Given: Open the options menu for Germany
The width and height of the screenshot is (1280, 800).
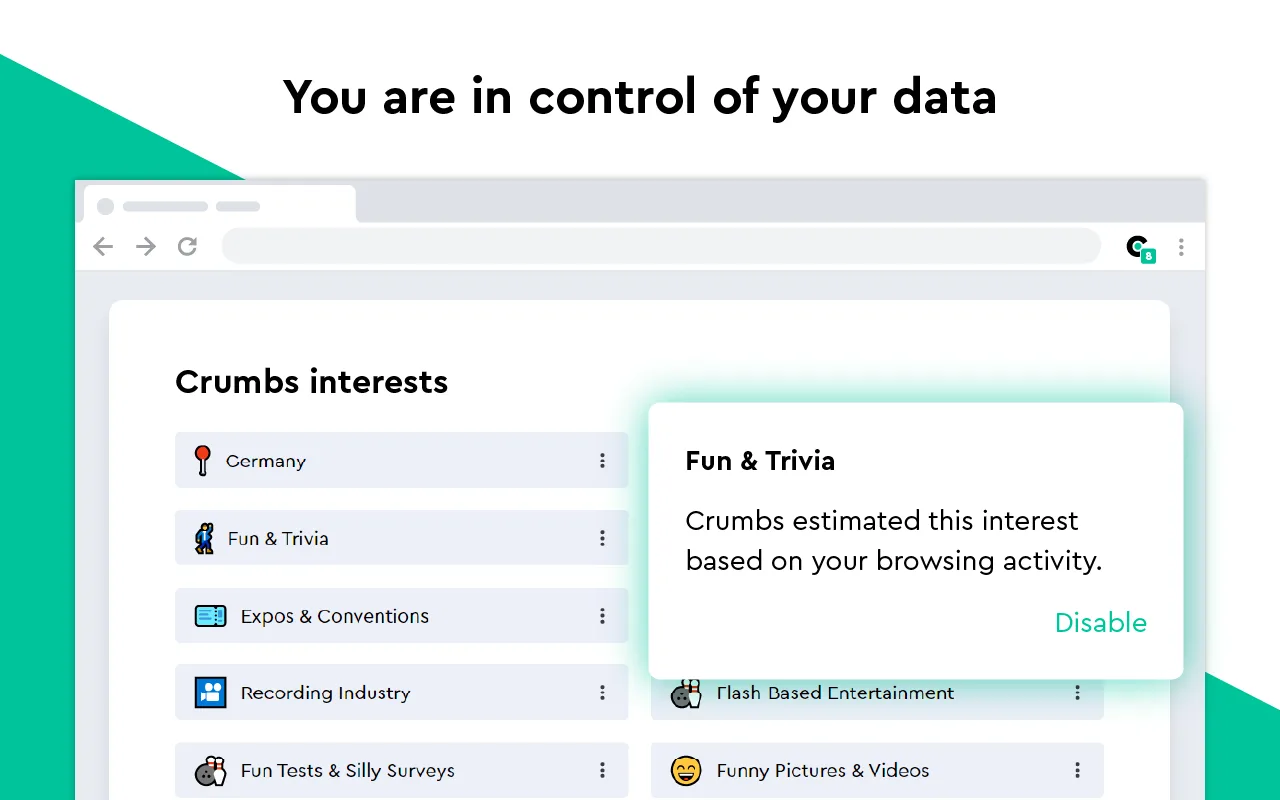Looking at the screenshot, I should click(x=602, y=460).
